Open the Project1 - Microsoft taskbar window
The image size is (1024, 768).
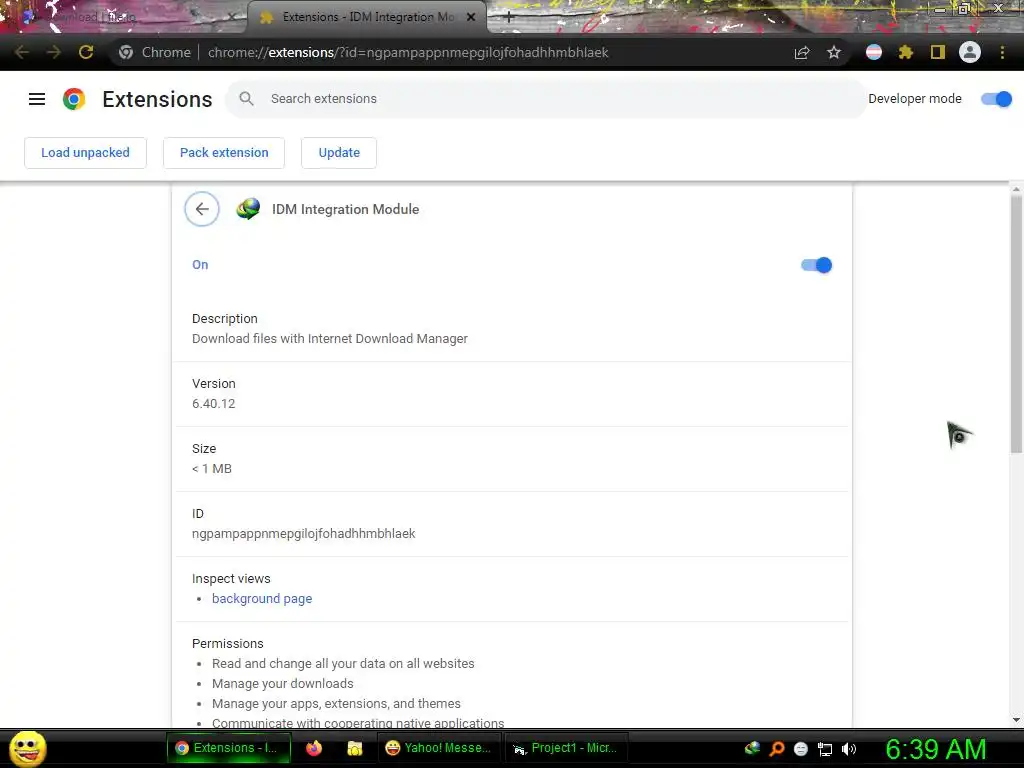566,748
